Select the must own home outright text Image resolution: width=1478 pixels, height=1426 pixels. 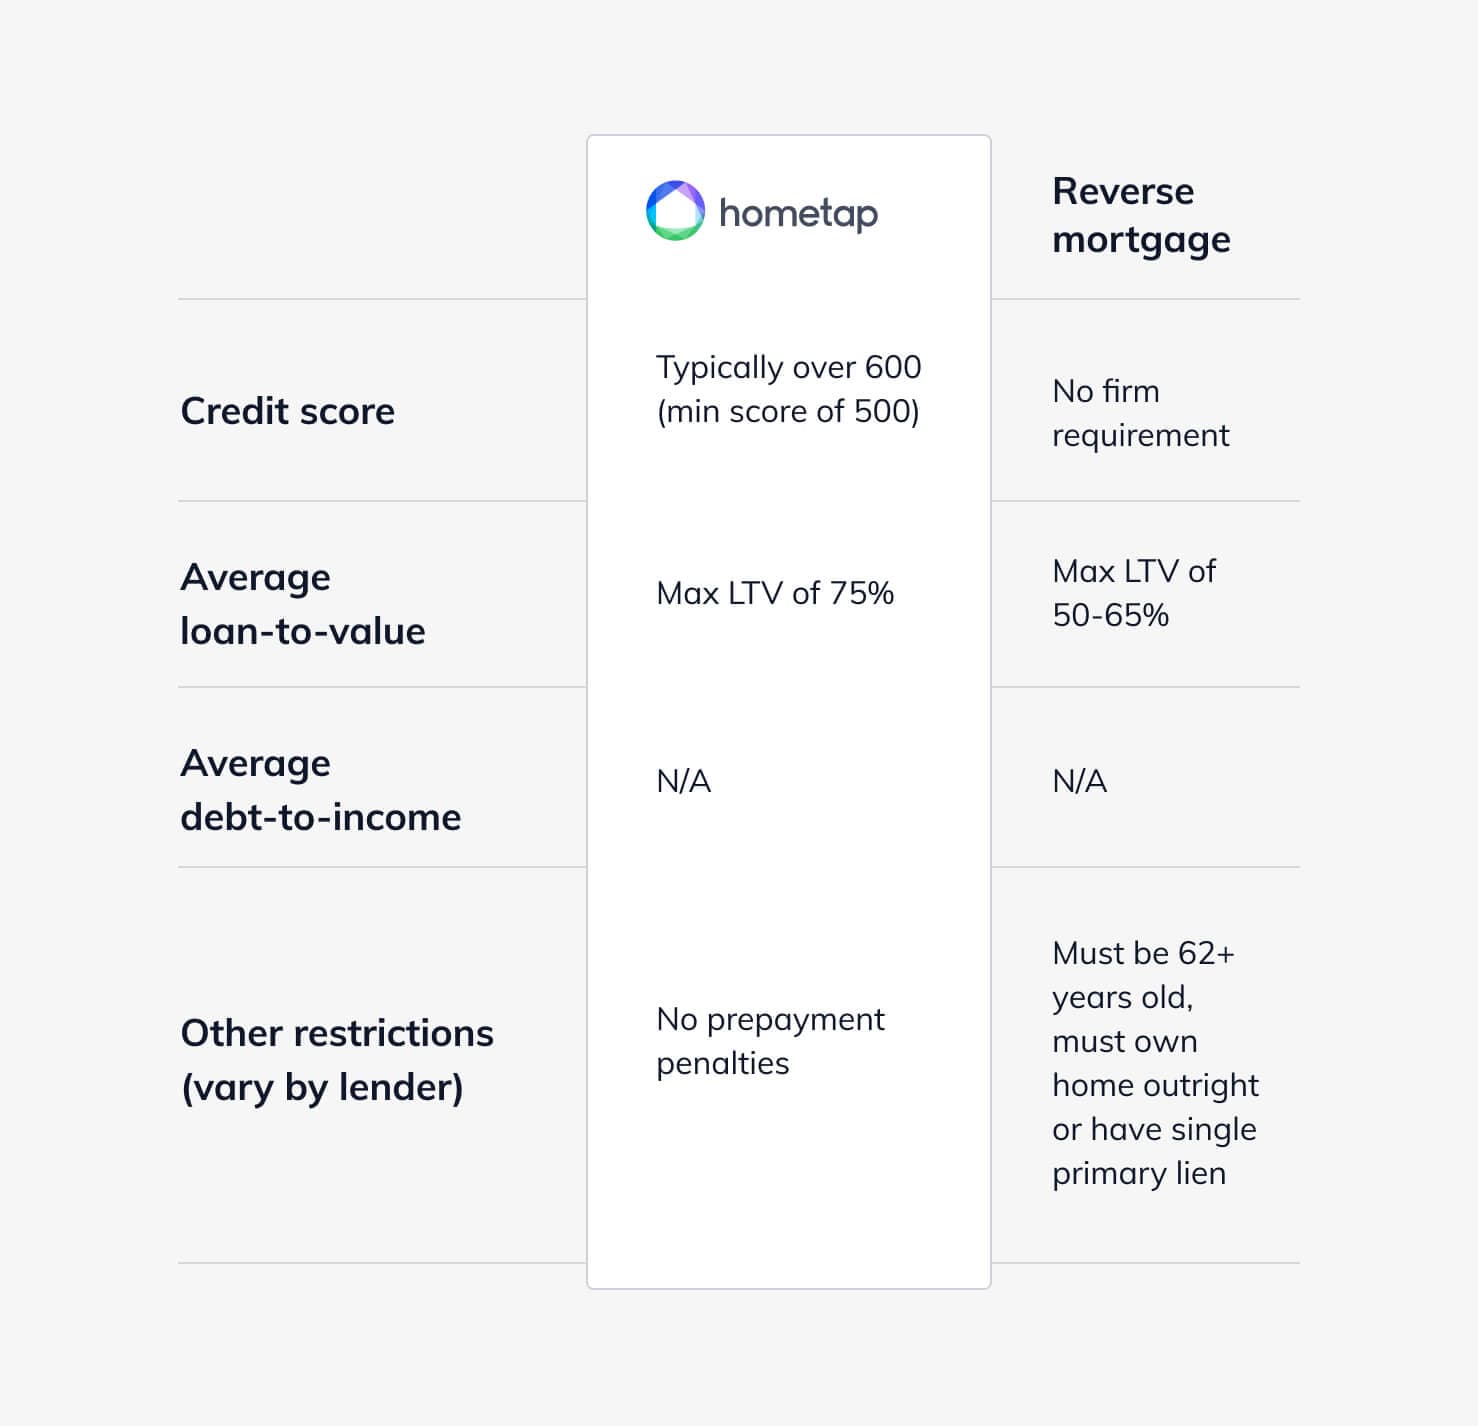click(1155, 1063)
